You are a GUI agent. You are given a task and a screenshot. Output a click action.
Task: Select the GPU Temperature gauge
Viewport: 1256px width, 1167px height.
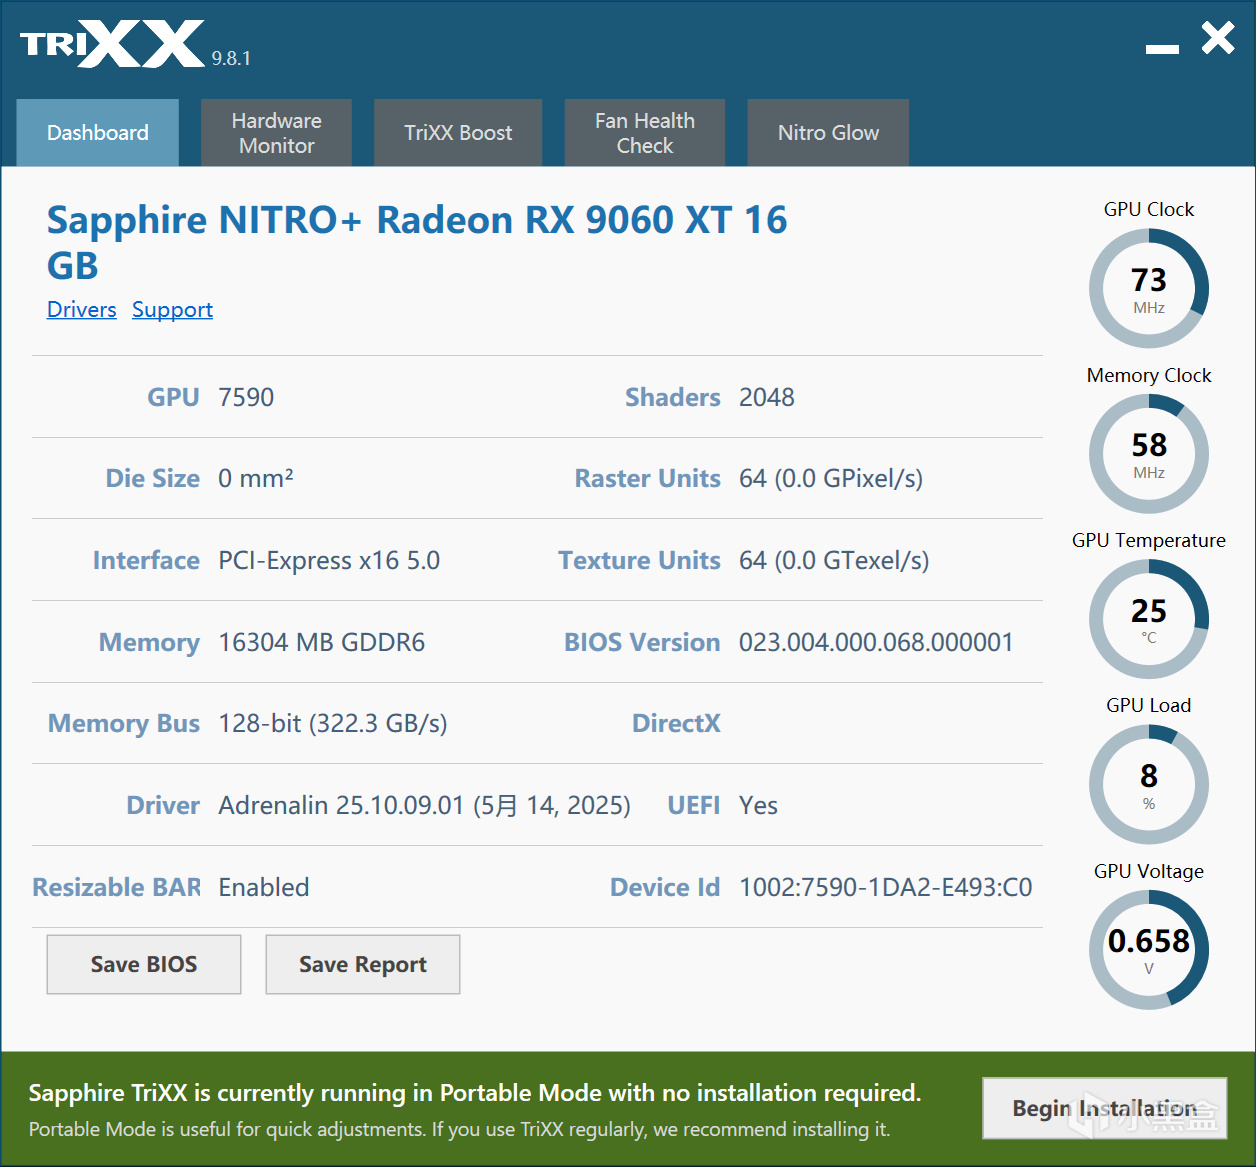1149,619
